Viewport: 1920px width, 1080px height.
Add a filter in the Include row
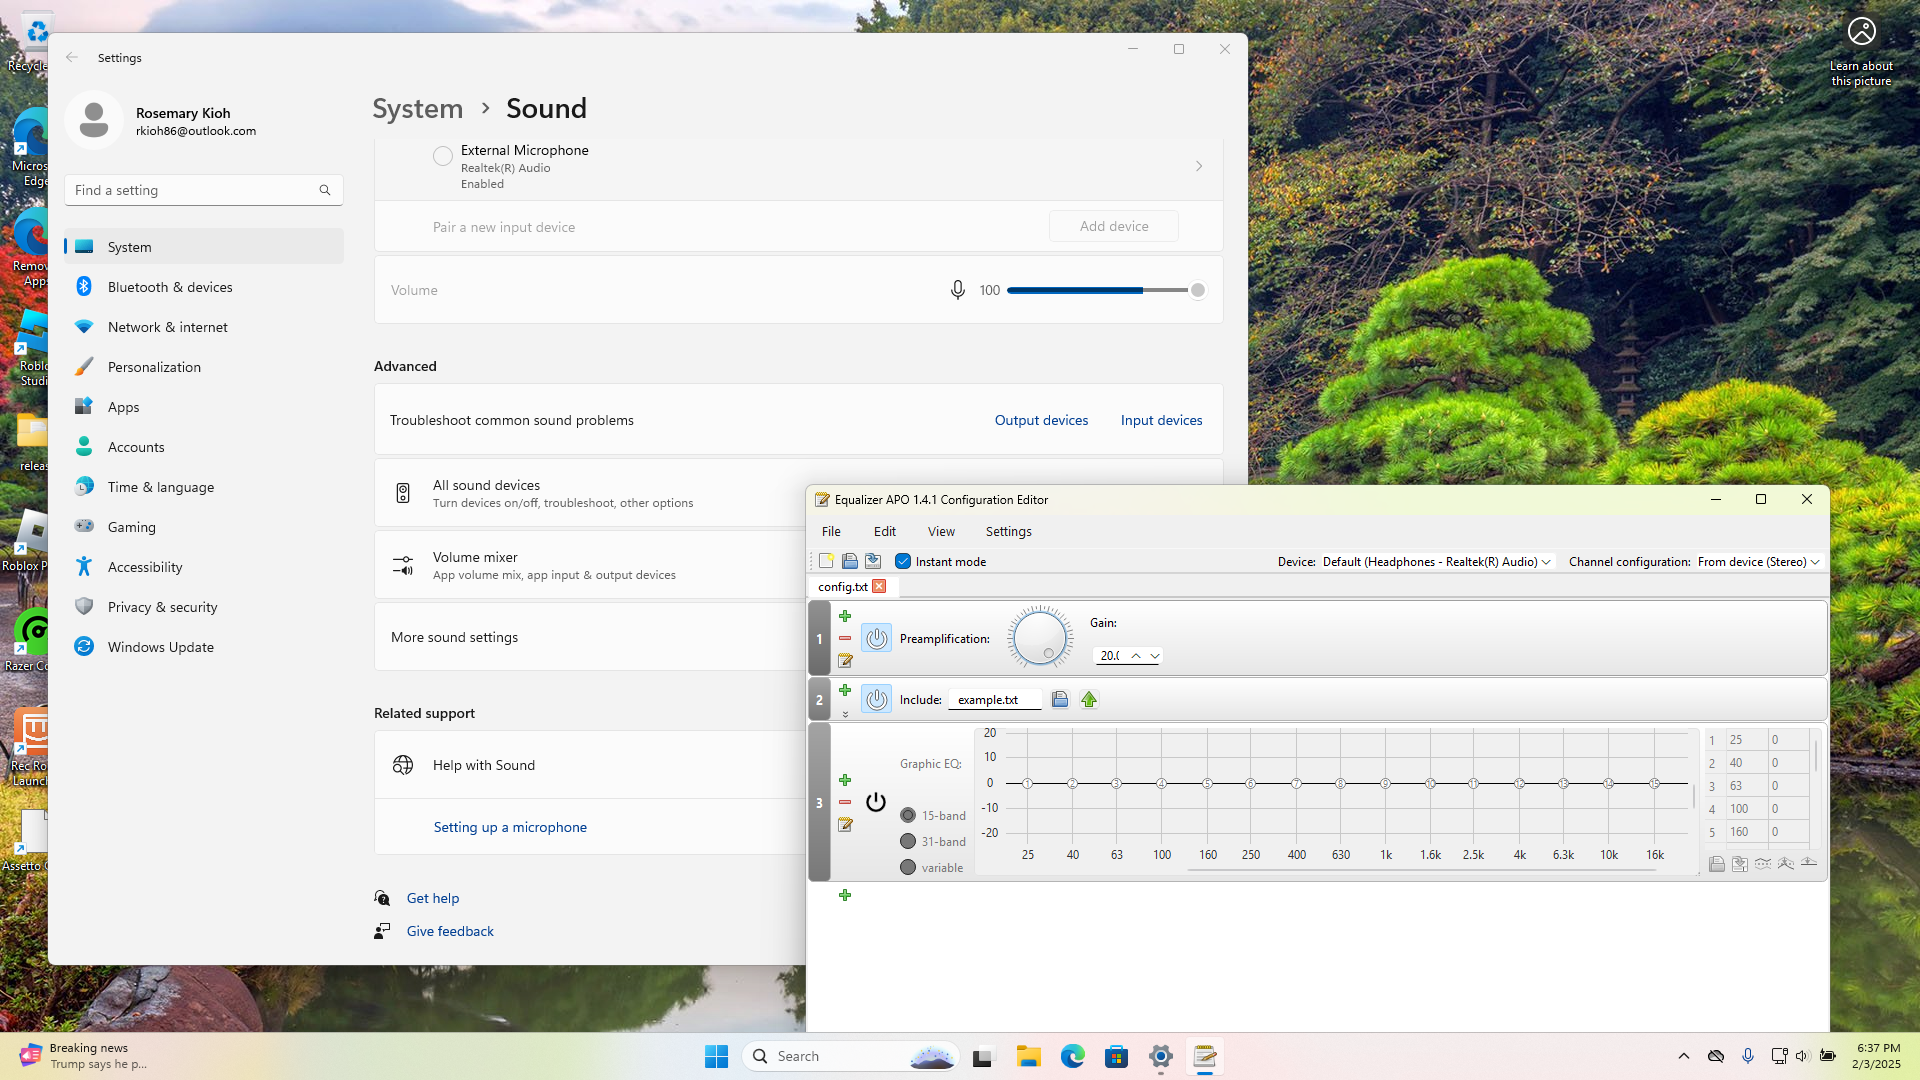(845, 690)
